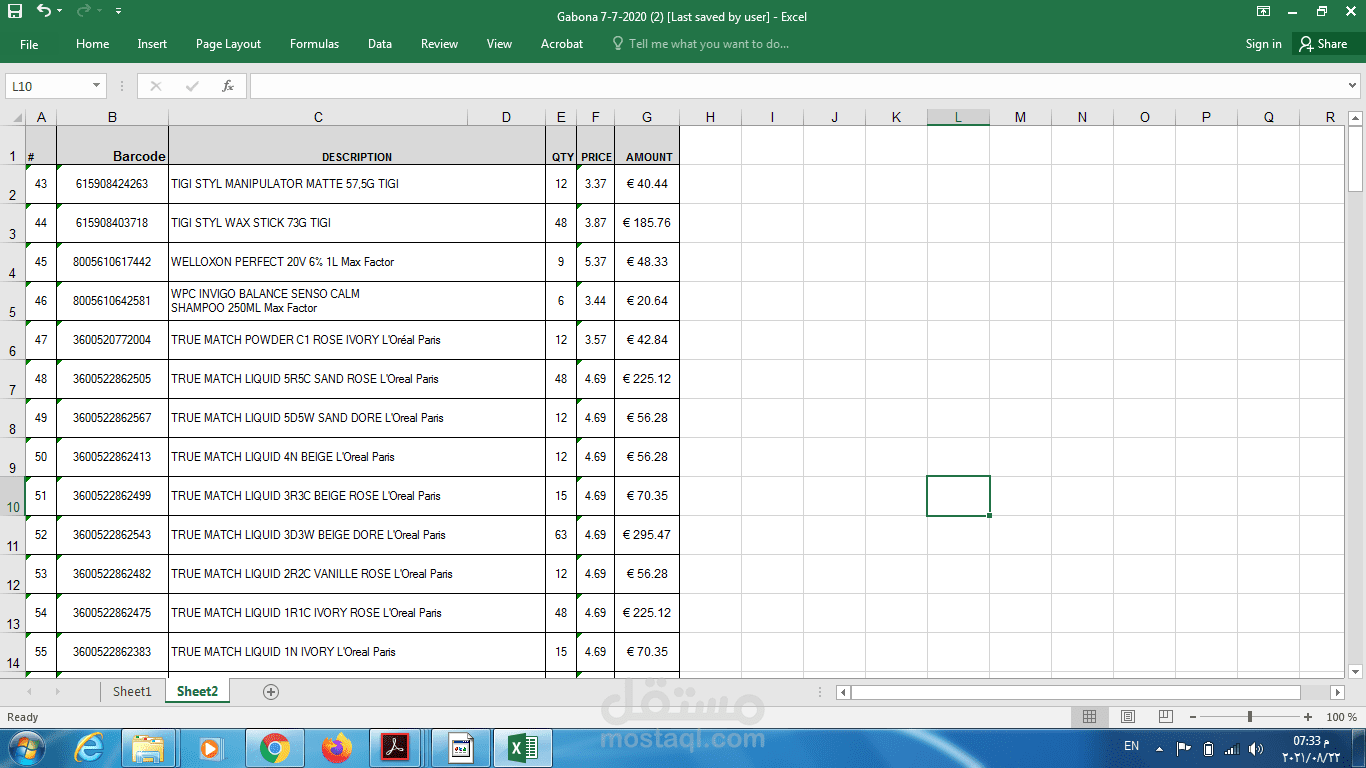Open the Review tab
This screenshot has width=1366, height=768.
click(x=439, y=44)
